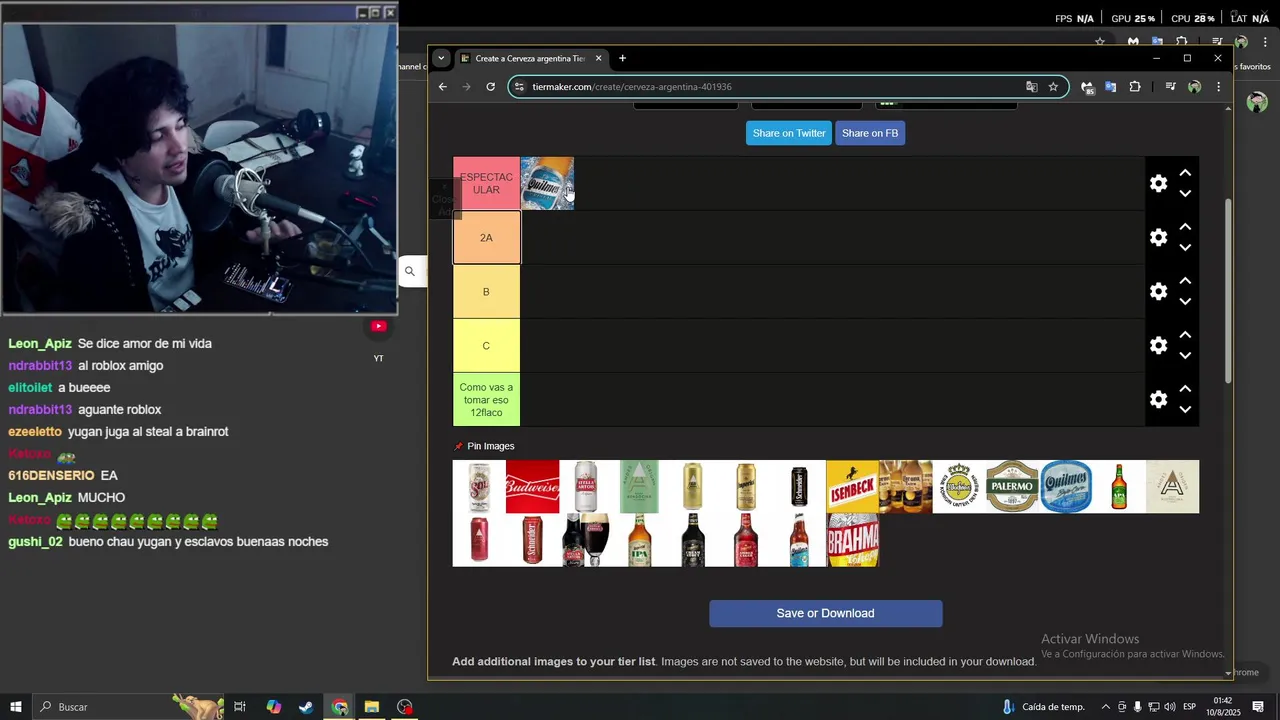Move B tier up with arrow
The image size is (1280, 720).
(x=1185, y=281)
